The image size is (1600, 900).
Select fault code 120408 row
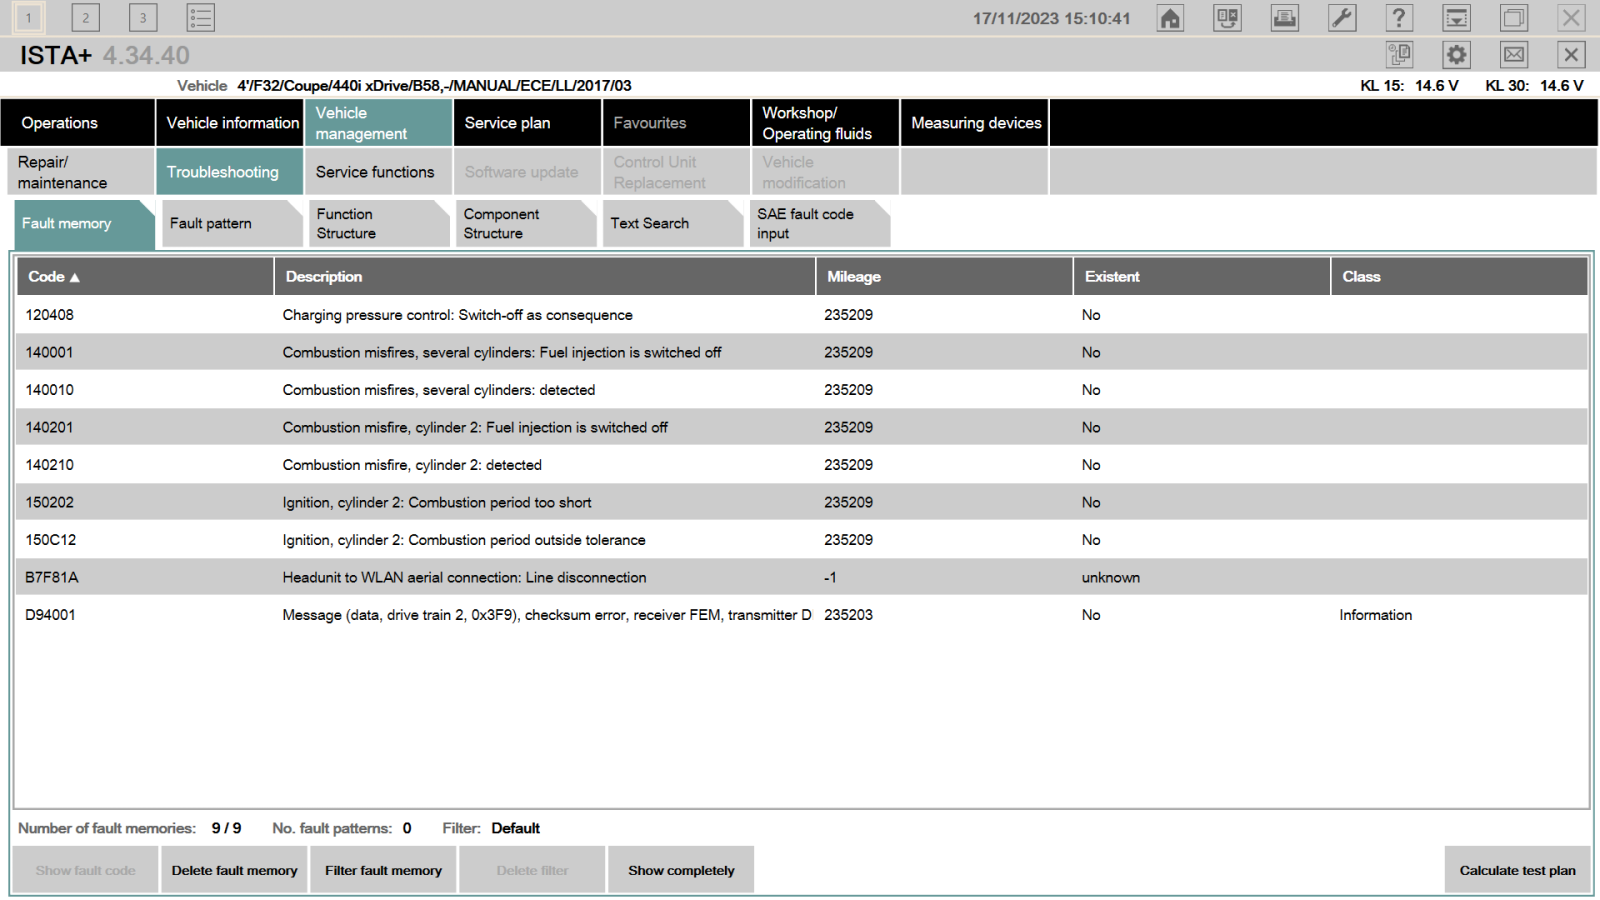(x=802, y=315)
